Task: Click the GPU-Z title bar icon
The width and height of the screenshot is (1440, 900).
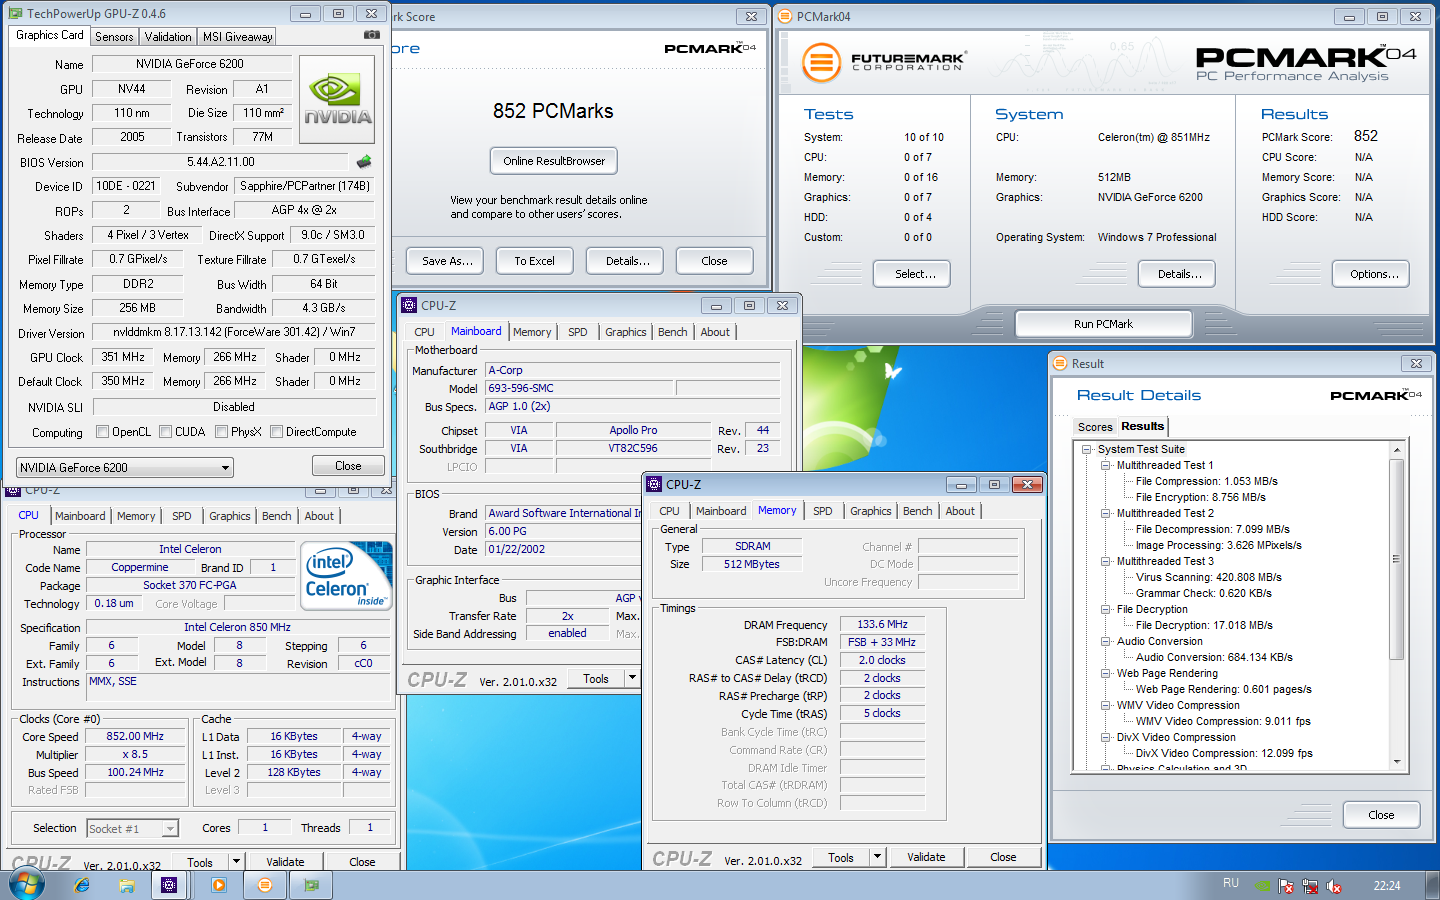Action: point(15,14)
